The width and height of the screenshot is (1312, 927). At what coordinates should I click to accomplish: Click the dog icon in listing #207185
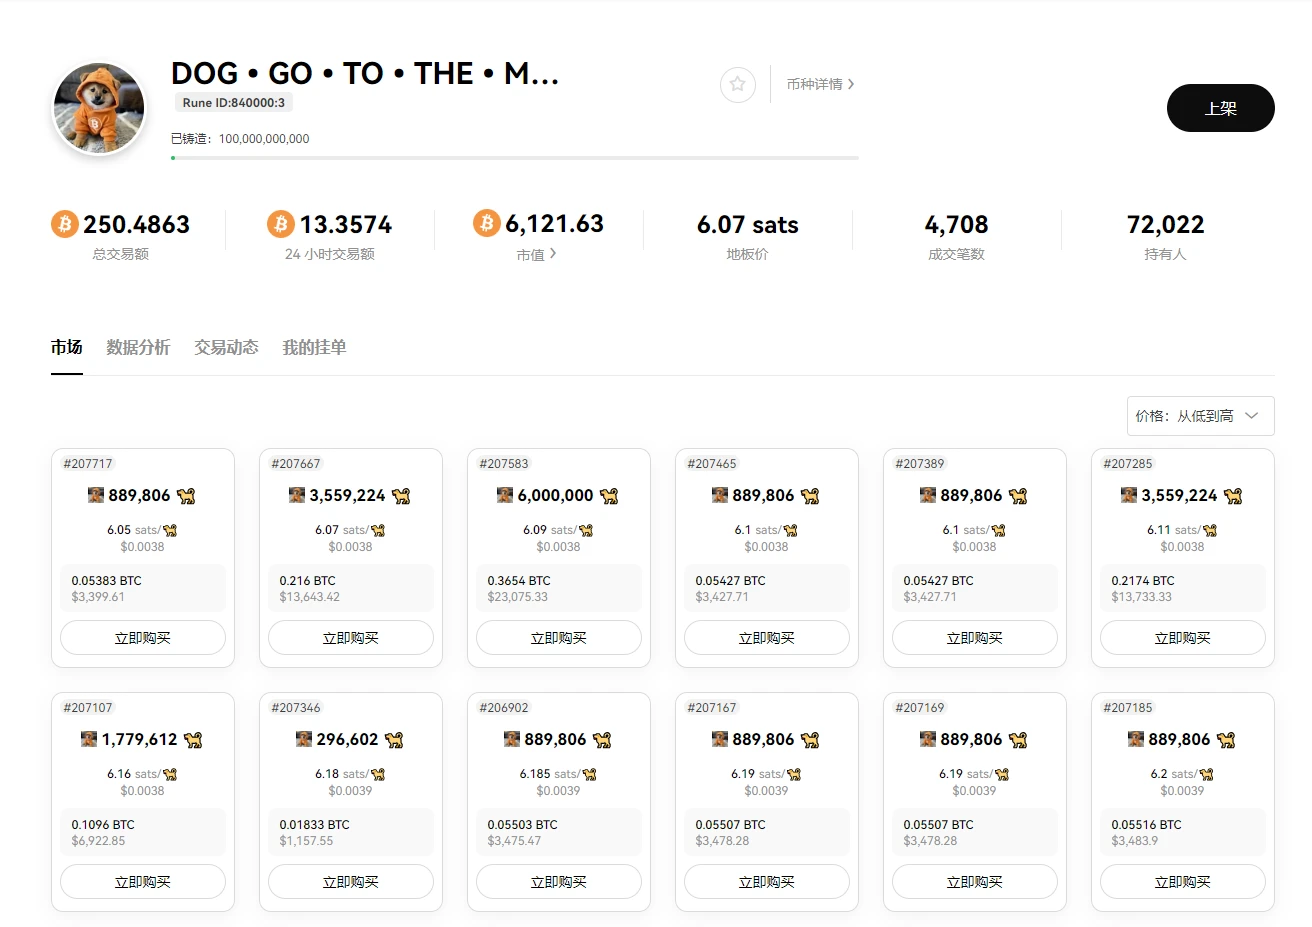1226,740
